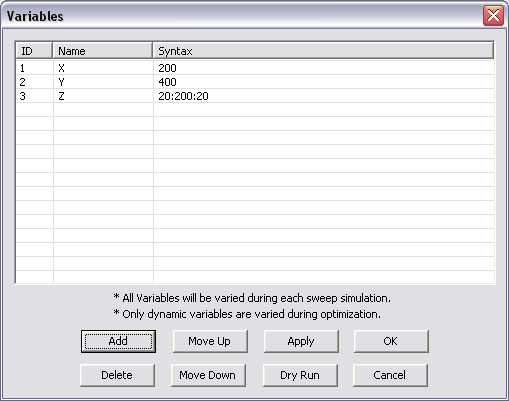This screenshot has width=509, height=401.
Task: Click the Syntax column header
Action: (x=323, y=51)
